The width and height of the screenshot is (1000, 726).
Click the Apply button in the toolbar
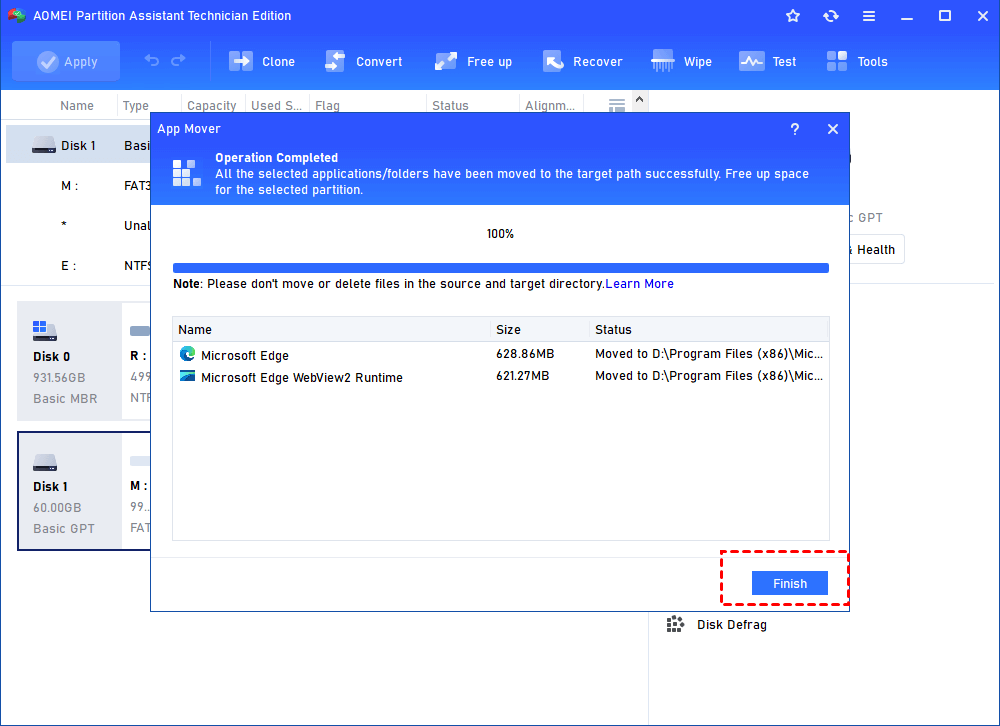(66, 61)
